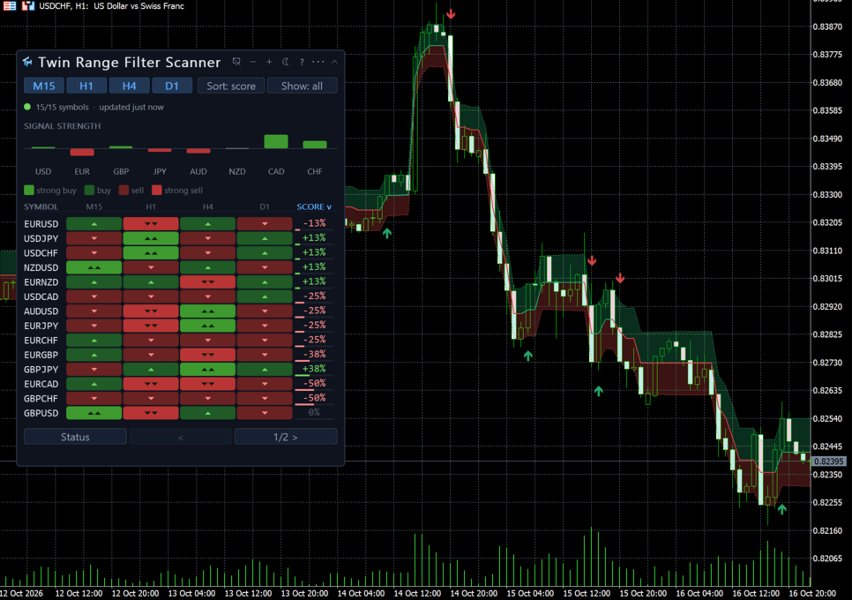Screen dimensions: 852x600
Task: Select the GBPUSD symbol row
Action: [177, 413]
